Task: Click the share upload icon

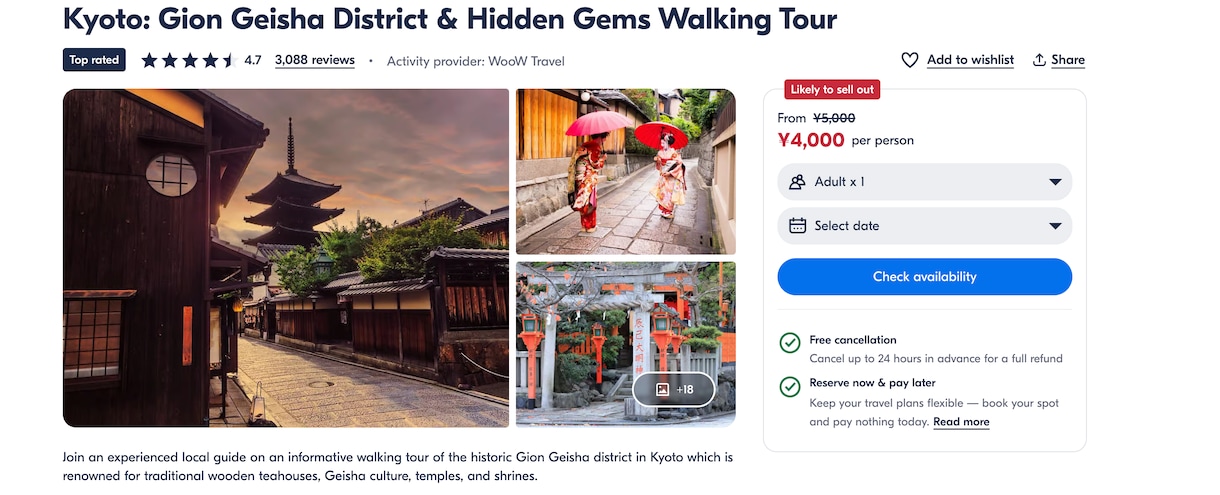Action: tap(1040, 60)
